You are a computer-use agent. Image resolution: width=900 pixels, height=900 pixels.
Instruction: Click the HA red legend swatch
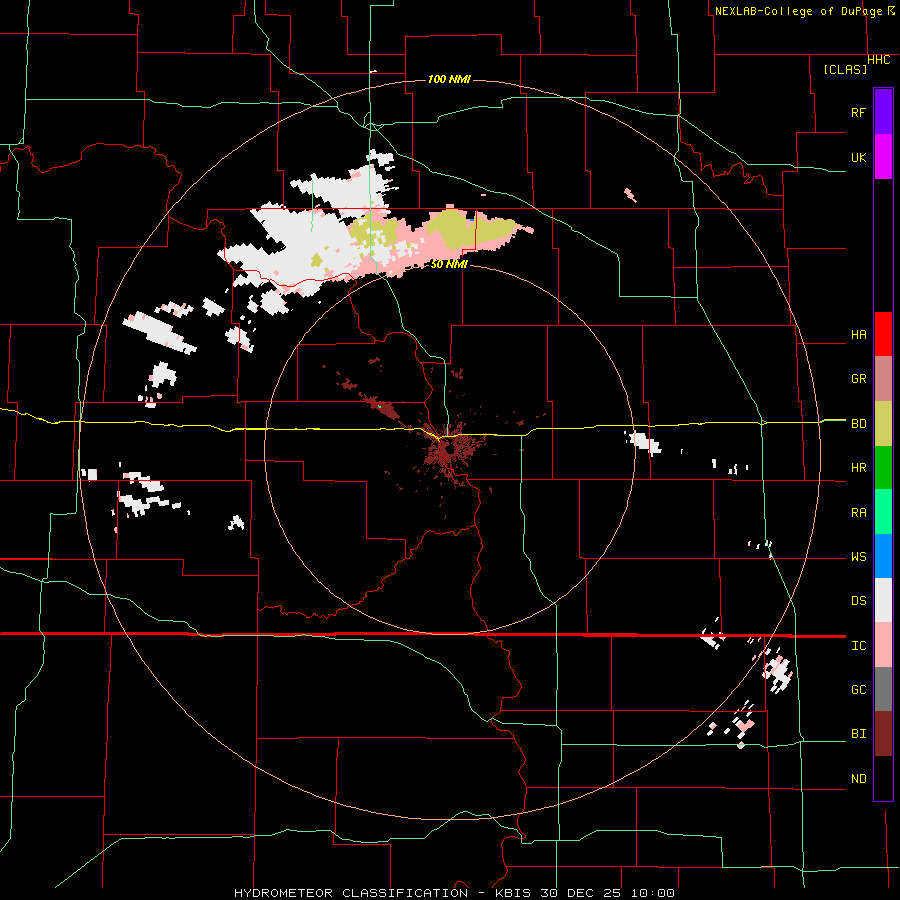point(883,334)
